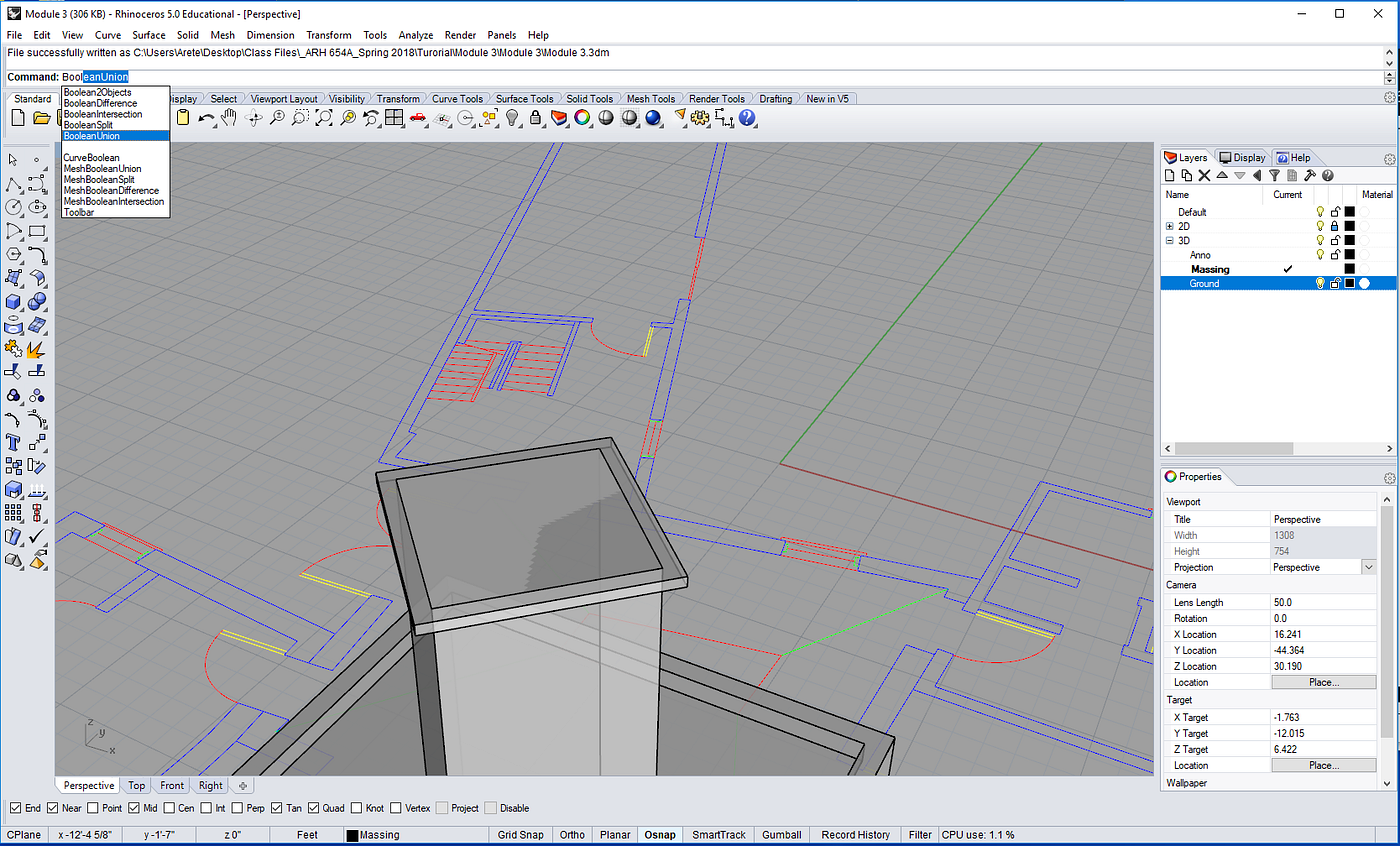Uncheck the End osnap checkbox
The image size is (1400, 846).
pos(15,808)
